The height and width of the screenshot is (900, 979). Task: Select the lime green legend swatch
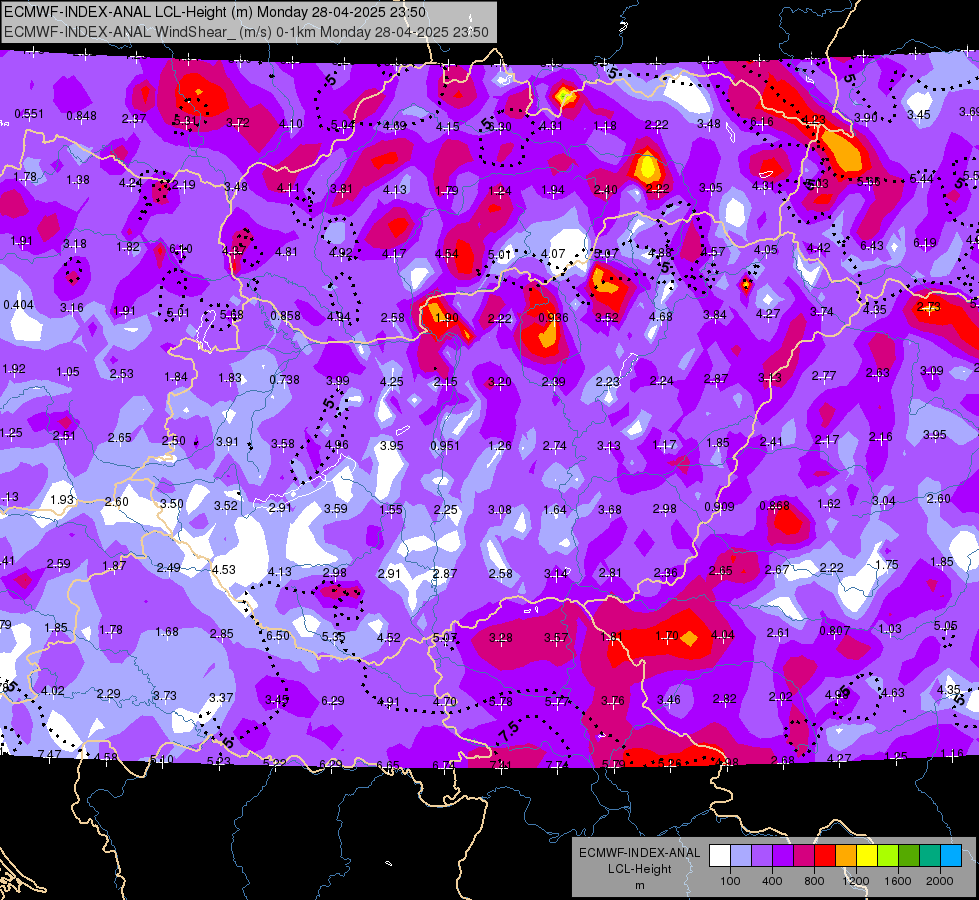pyautogui.click(x=888, y=855)
